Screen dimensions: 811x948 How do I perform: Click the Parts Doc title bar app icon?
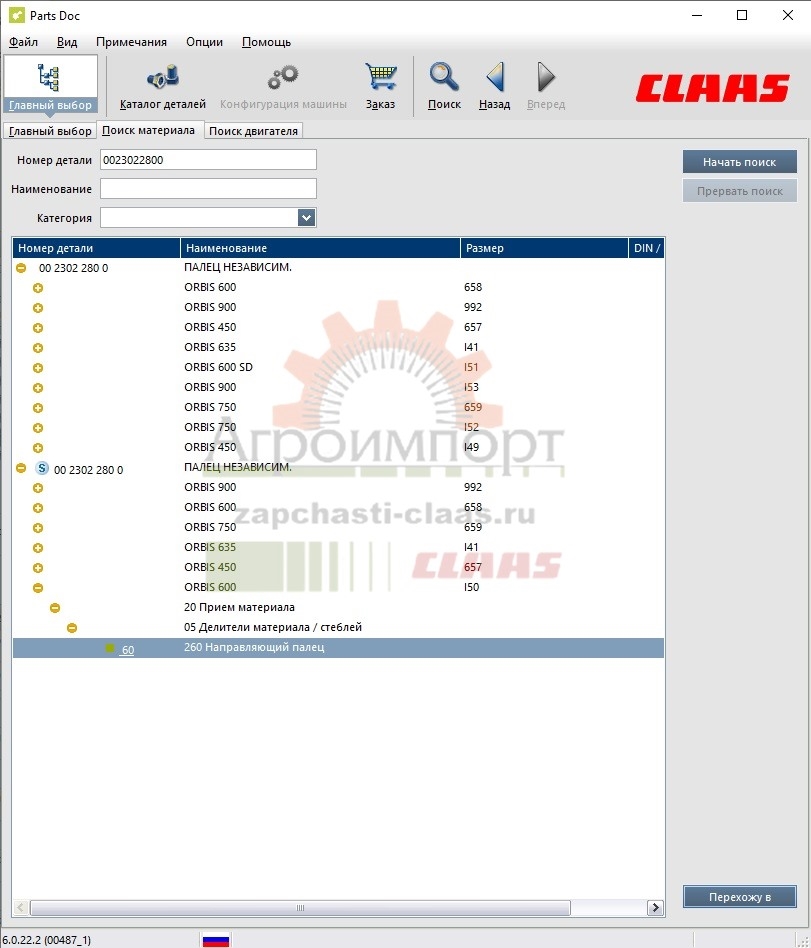[x=17, y=15]
